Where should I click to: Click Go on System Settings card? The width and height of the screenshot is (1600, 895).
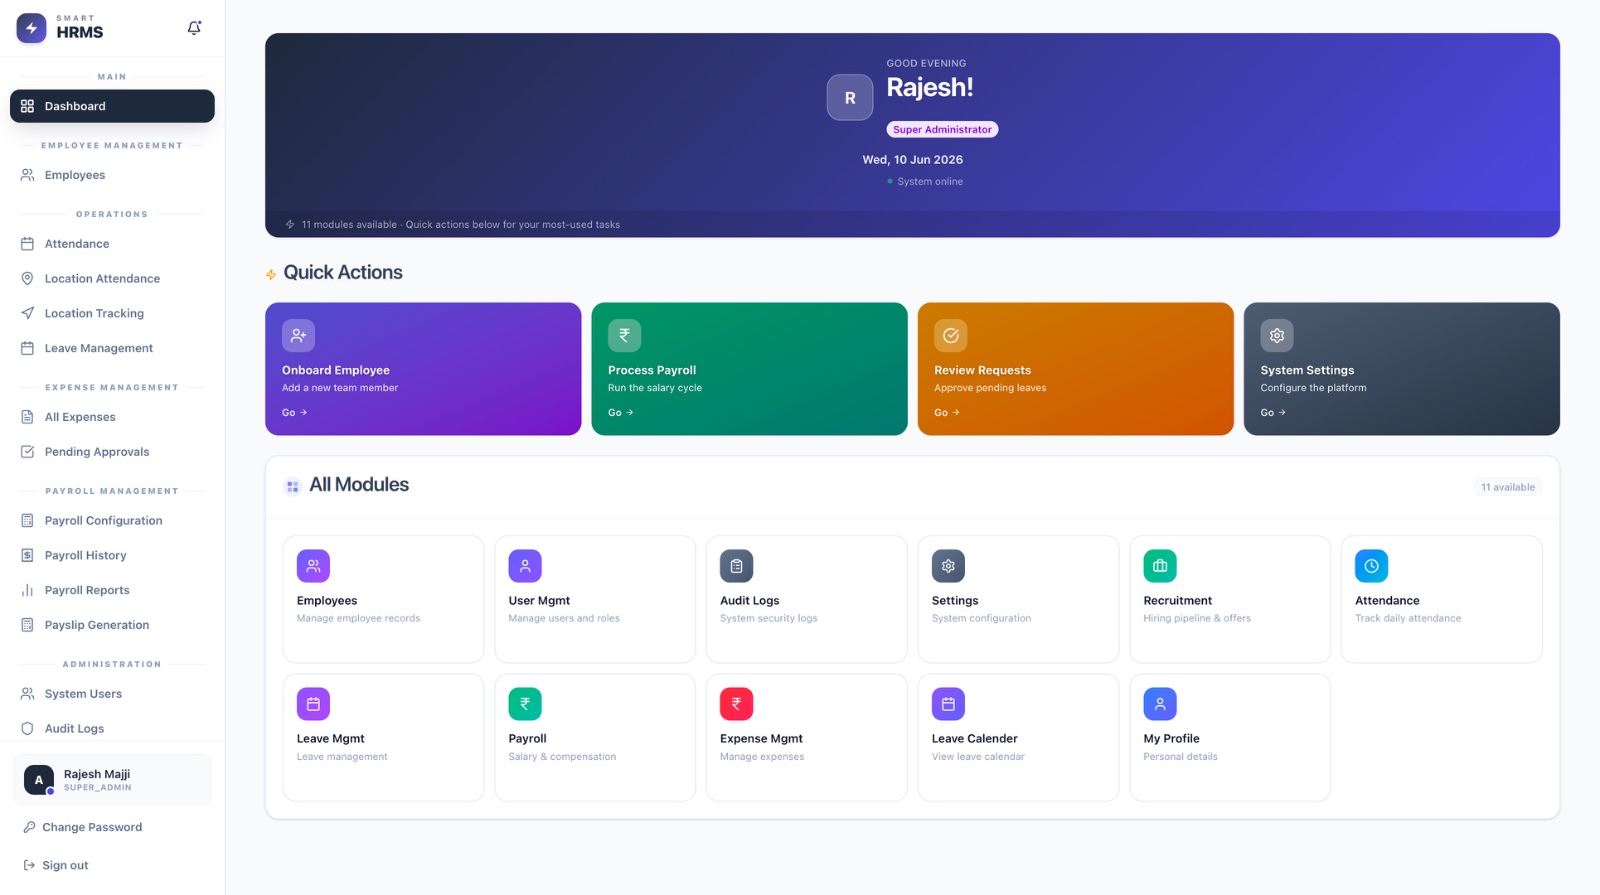pyautogui.click(x=1272, y=412)
